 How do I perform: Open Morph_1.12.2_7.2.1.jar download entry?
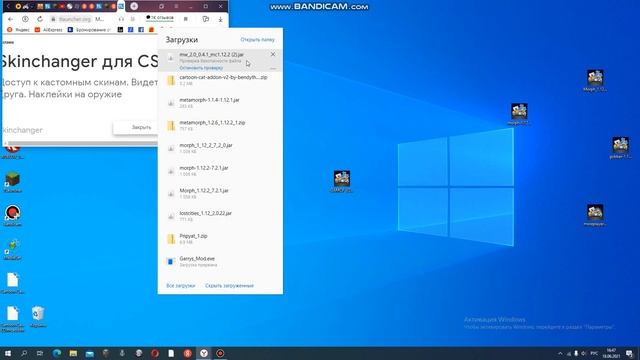click(220, 193)
